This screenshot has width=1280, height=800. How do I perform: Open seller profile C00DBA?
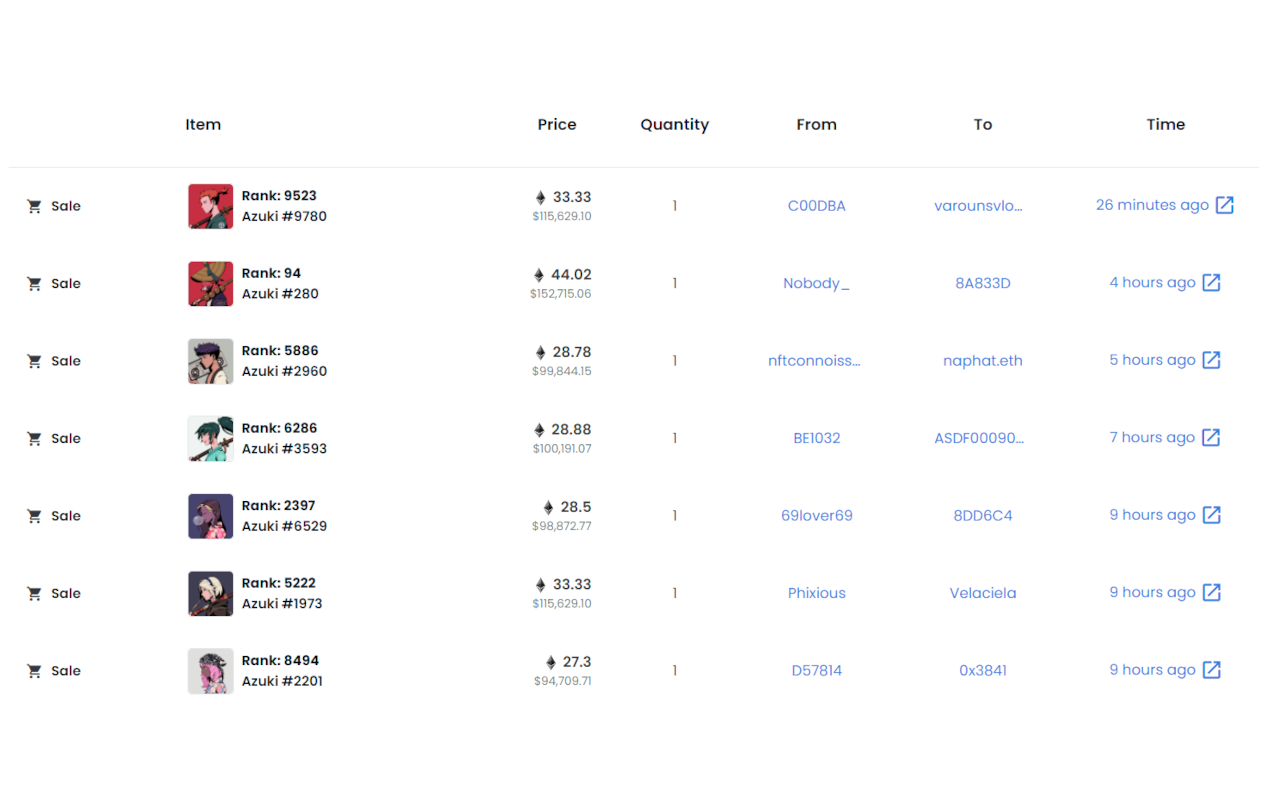click(817, 206)
